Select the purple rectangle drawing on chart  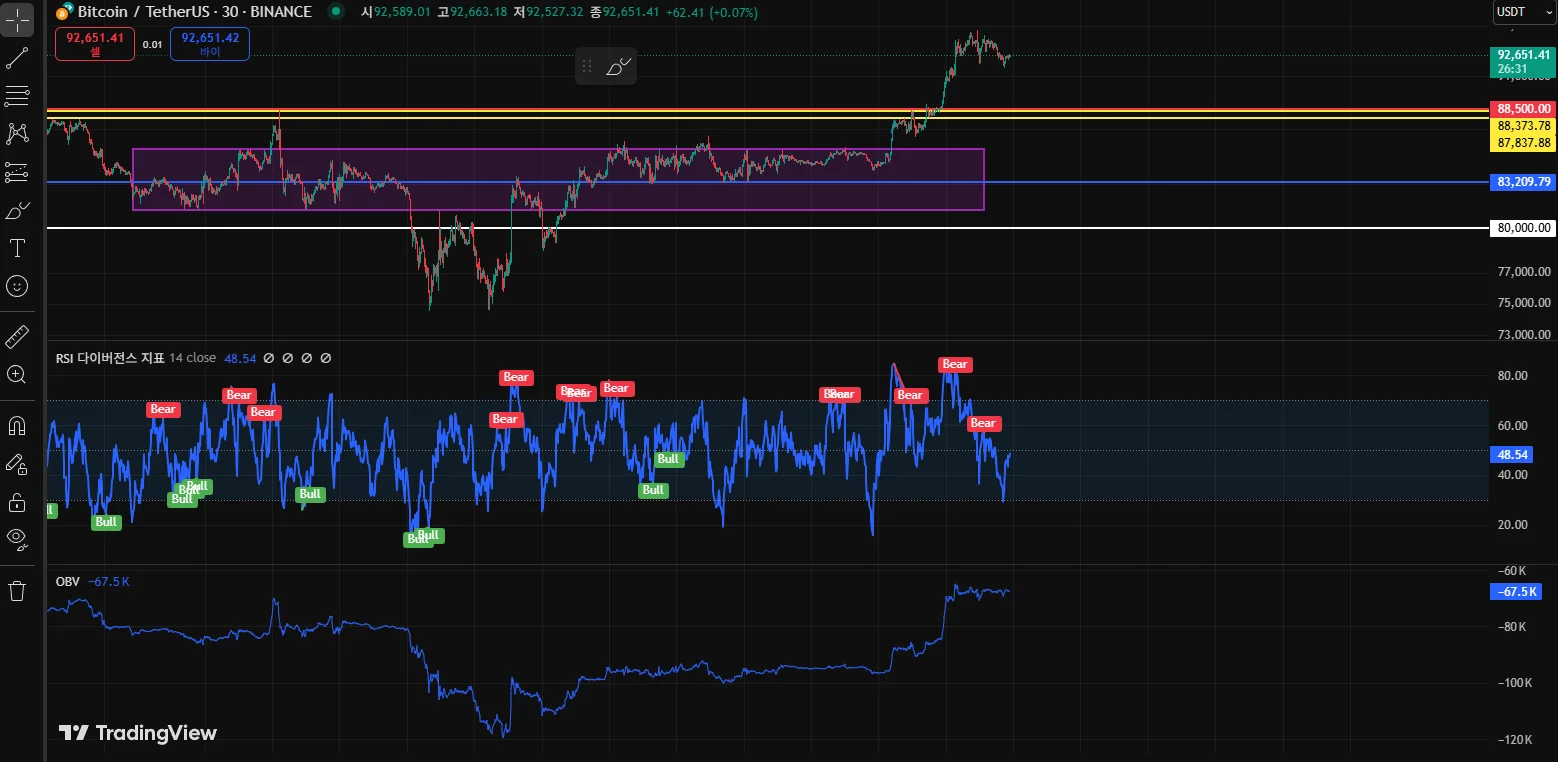pos(558,180)
